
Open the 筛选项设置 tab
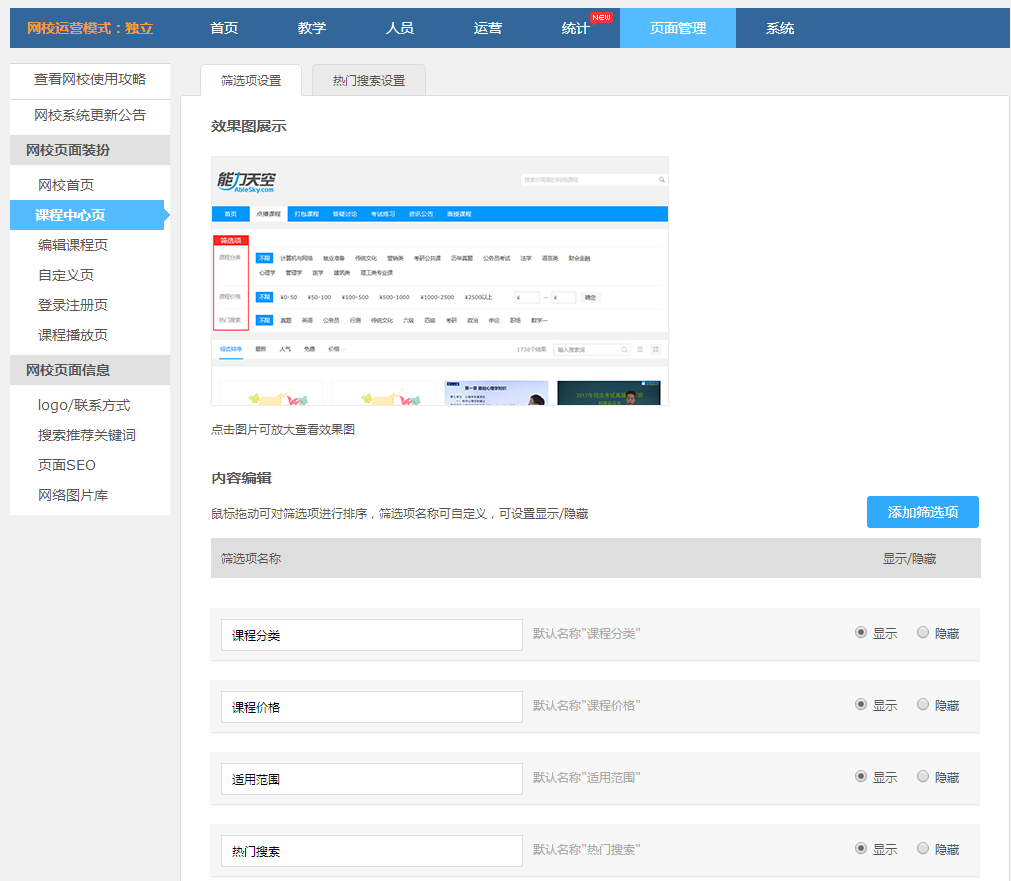251,80
